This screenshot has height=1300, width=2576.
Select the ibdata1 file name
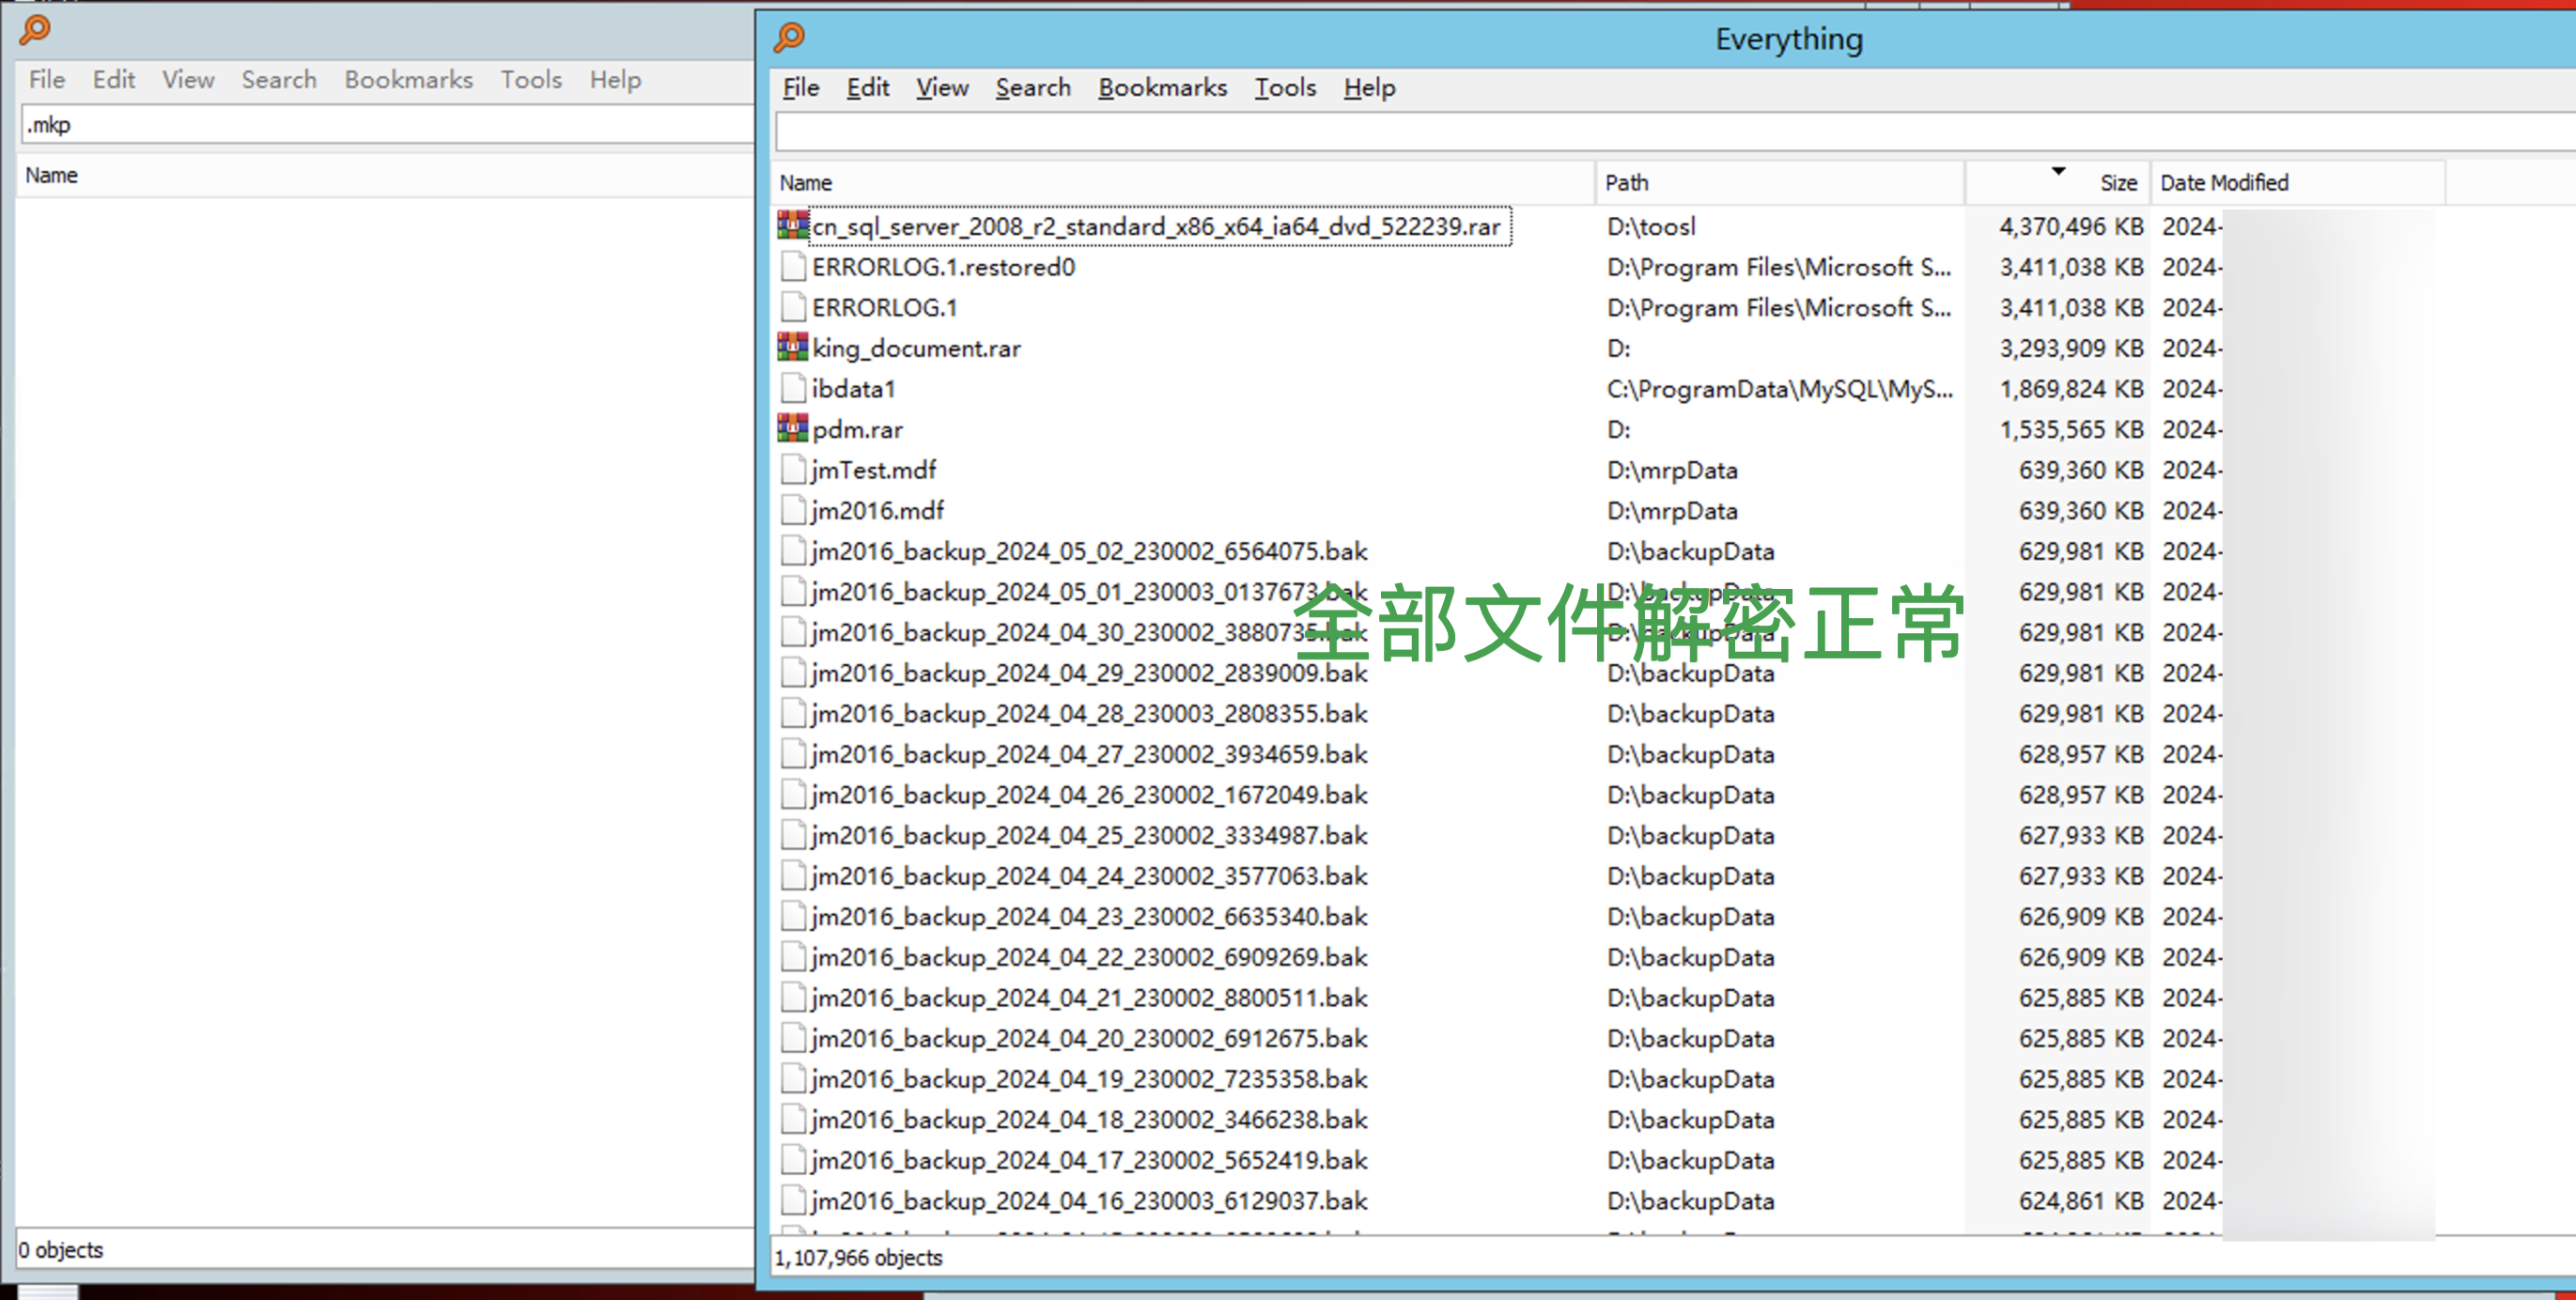click(853, 388)
